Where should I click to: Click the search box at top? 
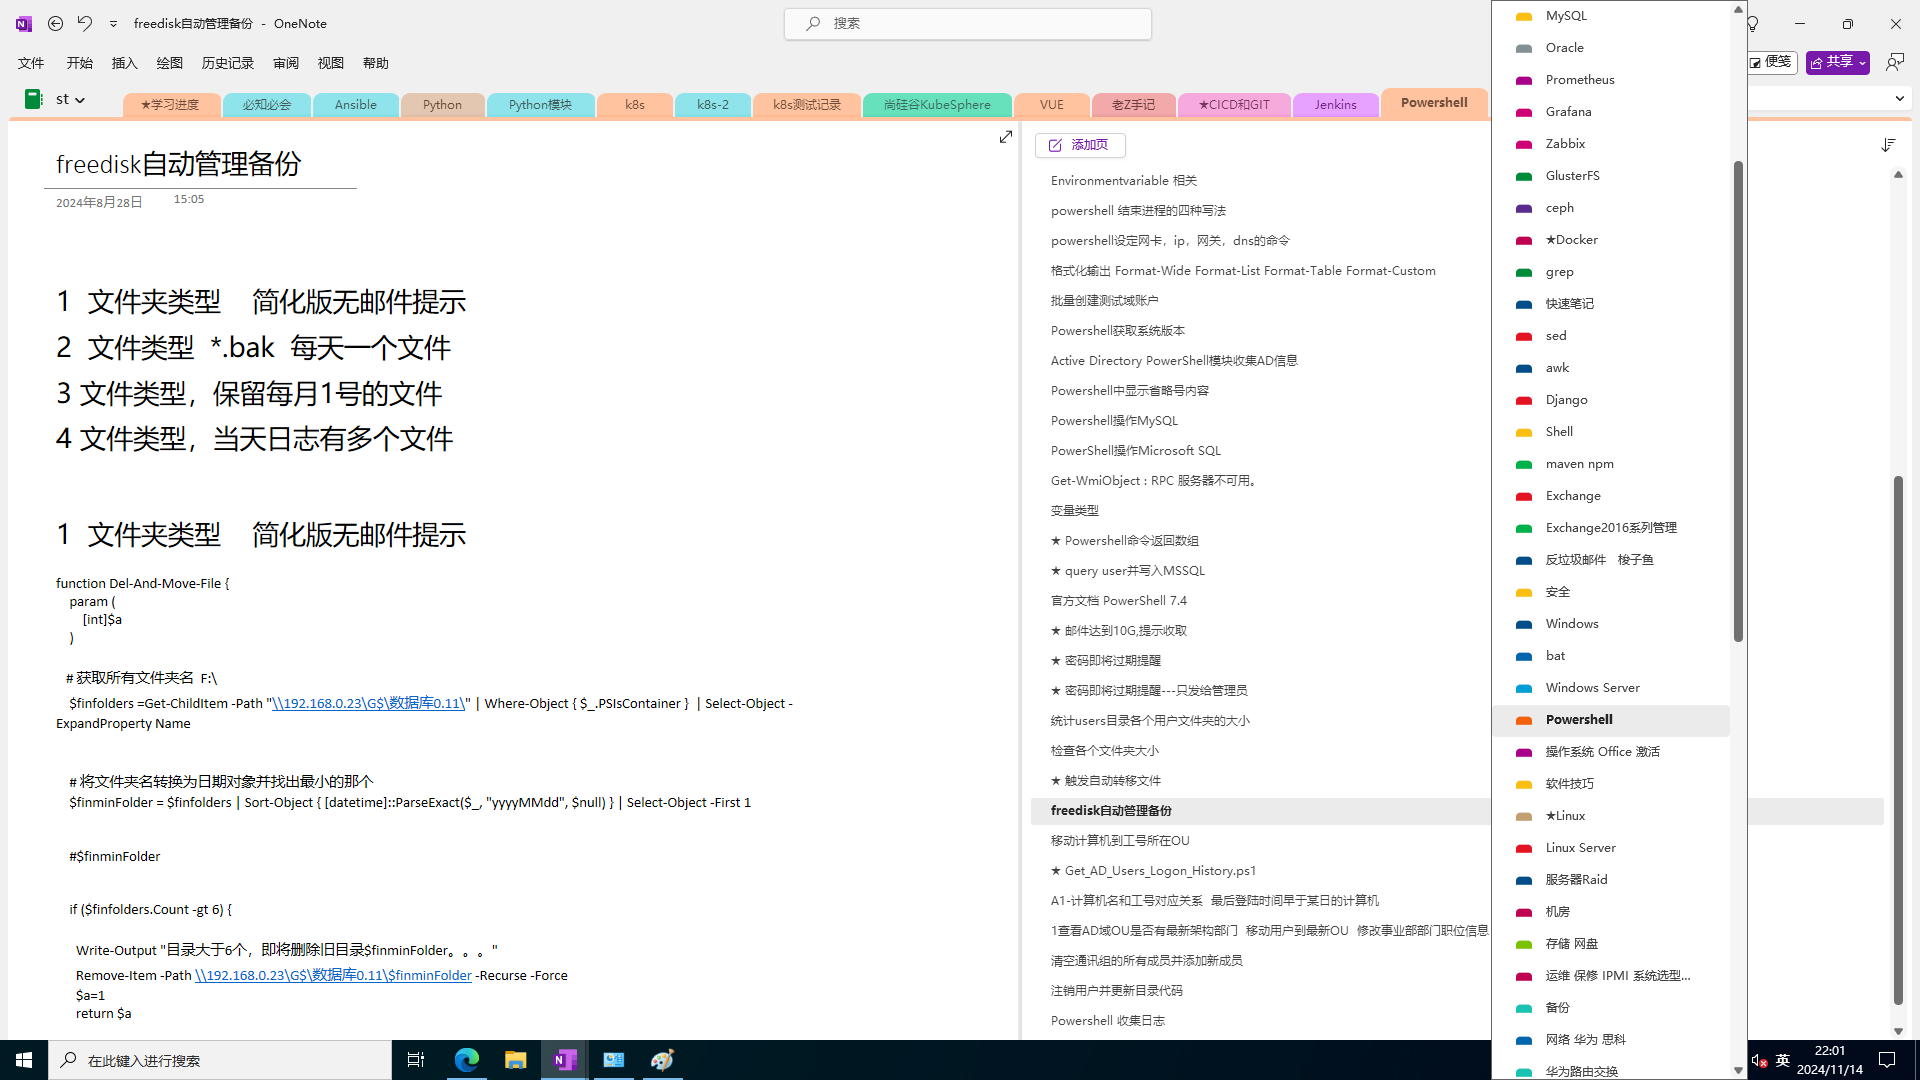(967, 23)
